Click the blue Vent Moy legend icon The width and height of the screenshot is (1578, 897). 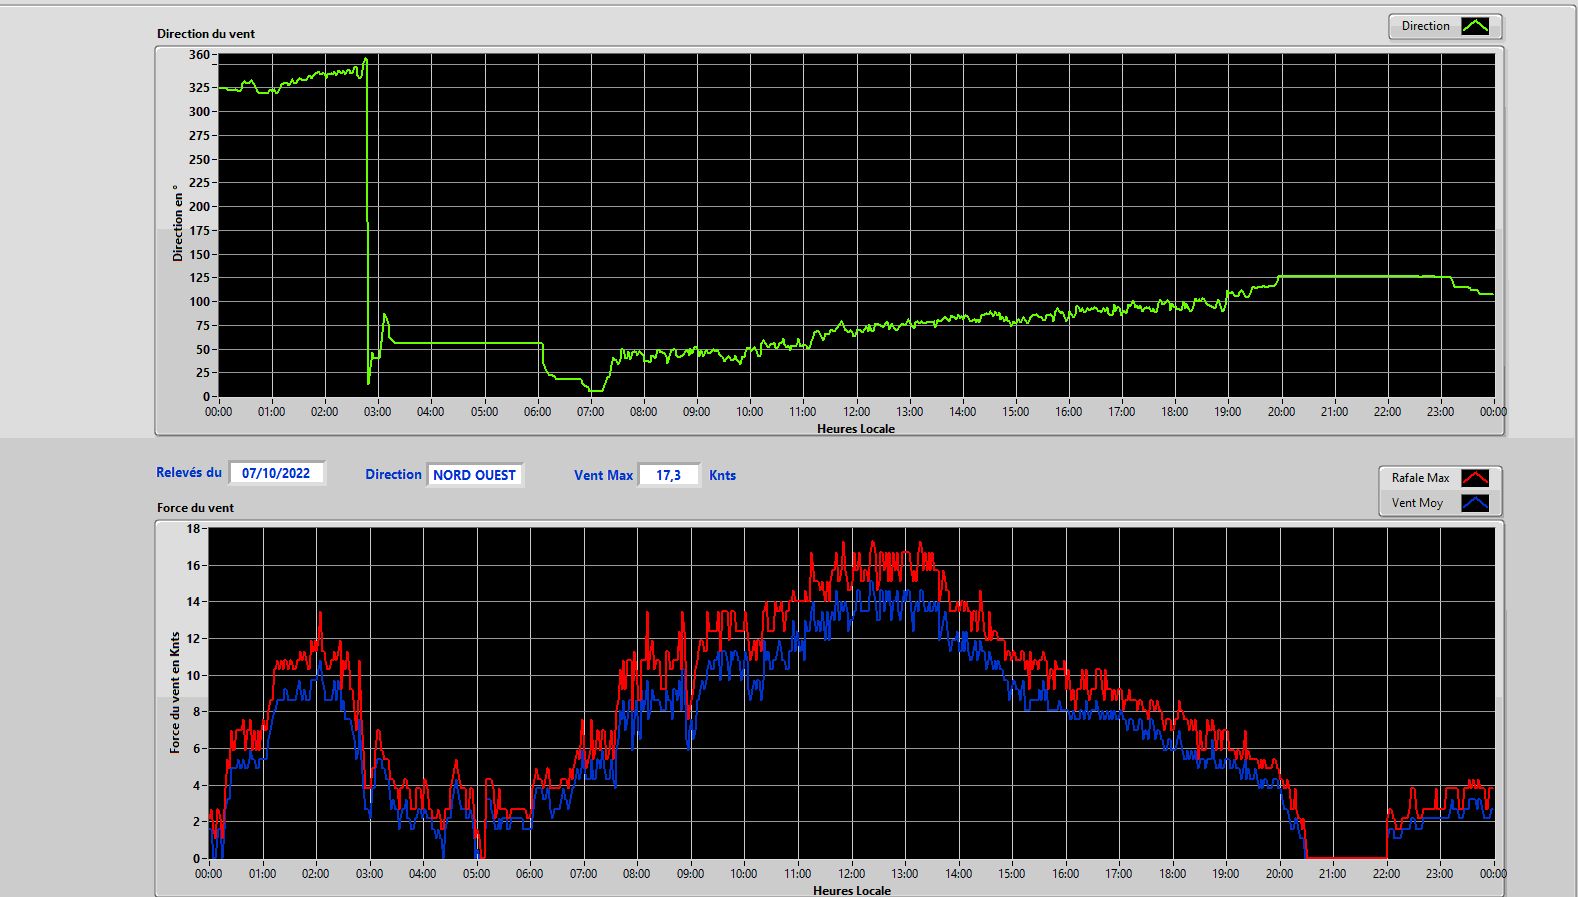pos(1475,503)
